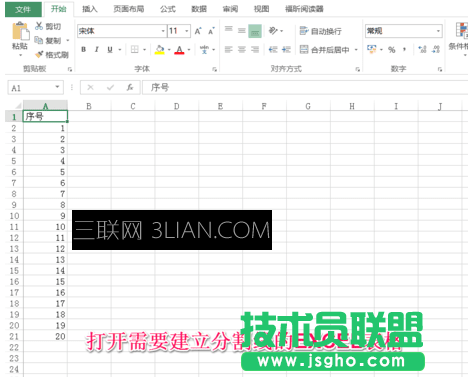Viewport: 468px width, 377px height.
Task: Set top vertical alignment
Action: click(229, 30)
